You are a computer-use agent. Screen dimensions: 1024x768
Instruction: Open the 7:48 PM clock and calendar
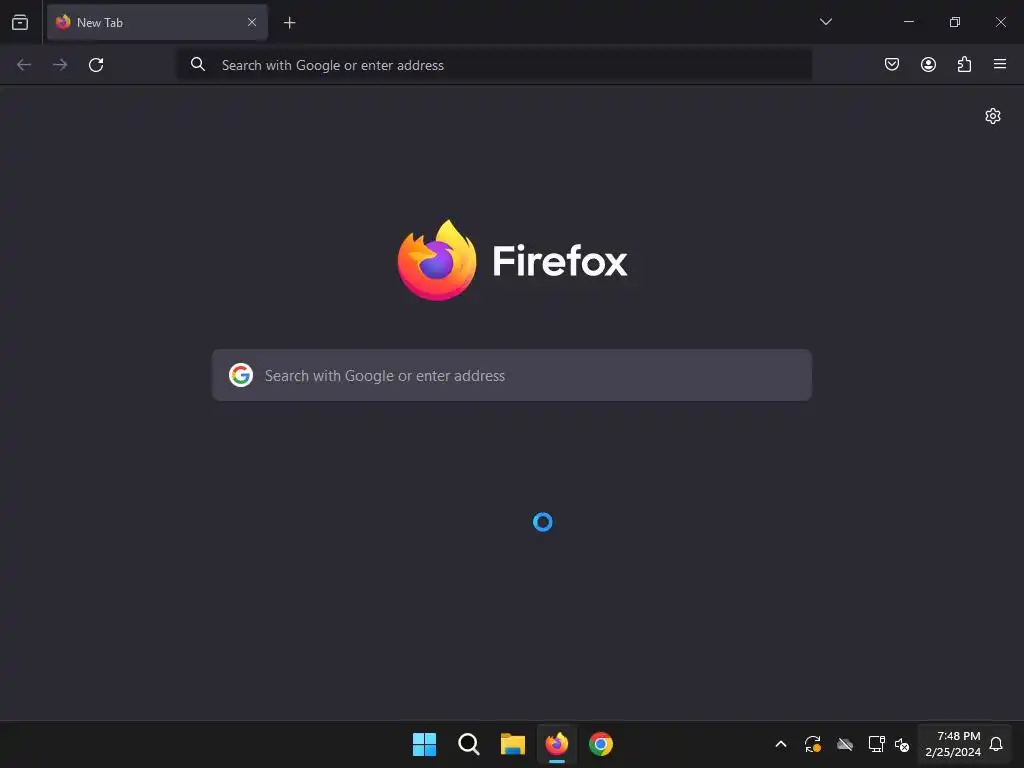point(952,744)
